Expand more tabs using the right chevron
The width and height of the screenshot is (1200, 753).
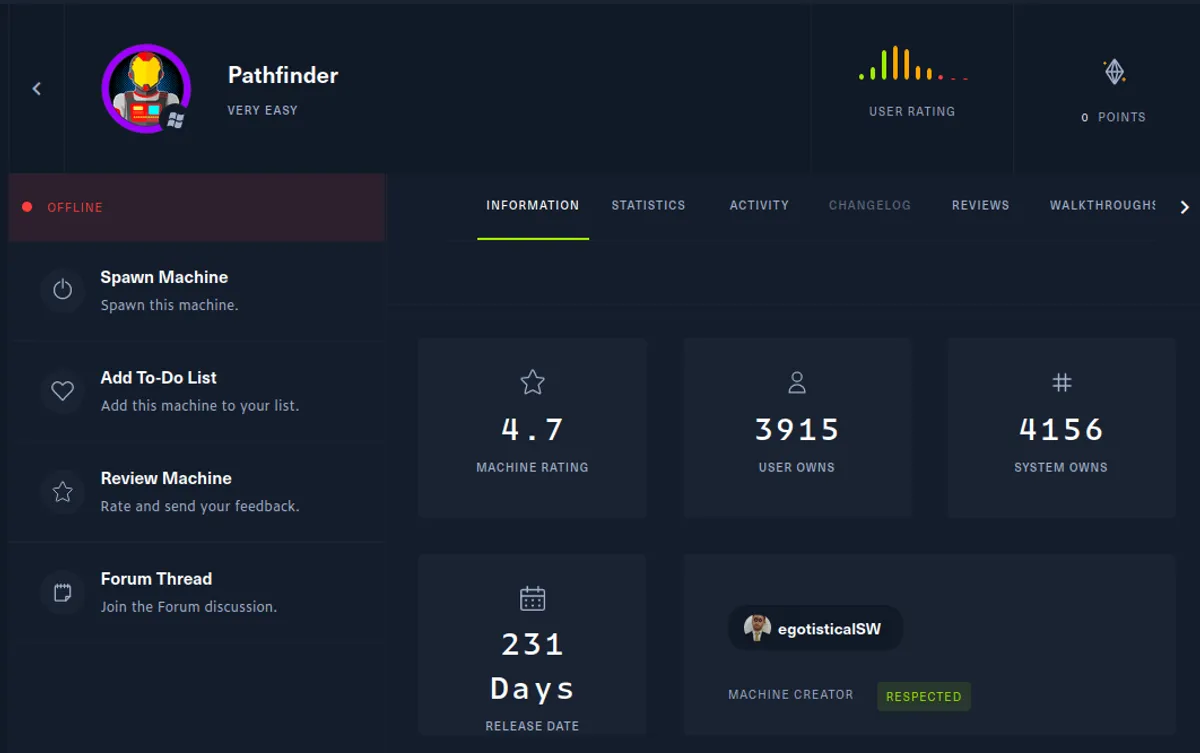[1185, 206]
